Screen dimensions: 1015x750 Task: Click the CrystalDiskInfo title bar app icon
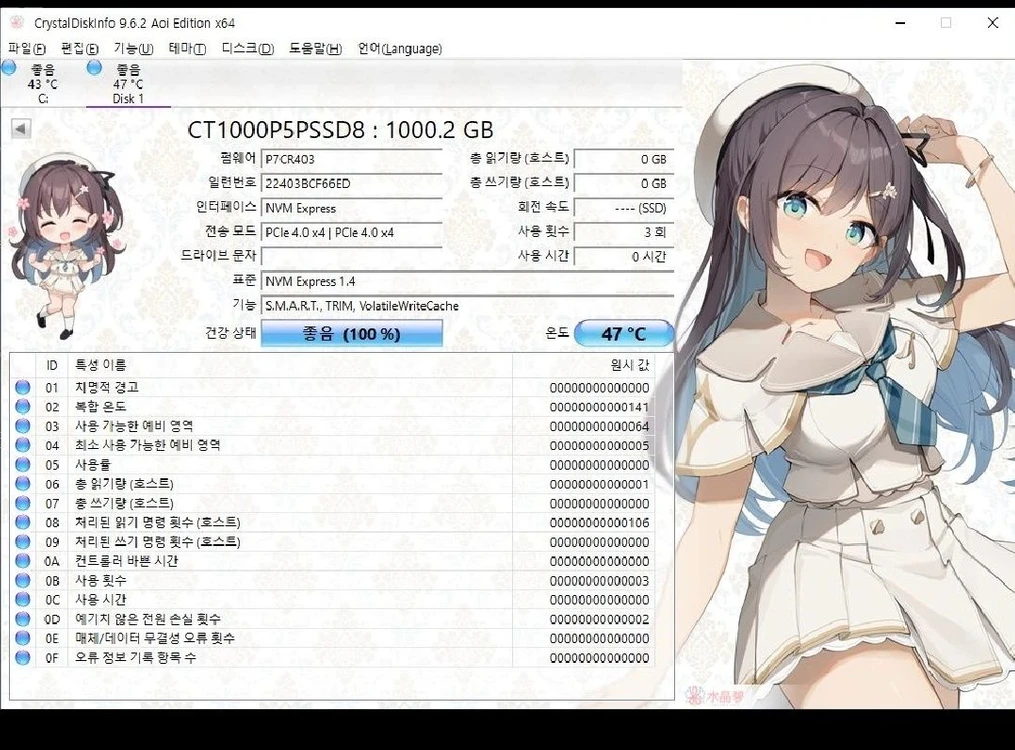pyautogui.click(x=17, y=23)
